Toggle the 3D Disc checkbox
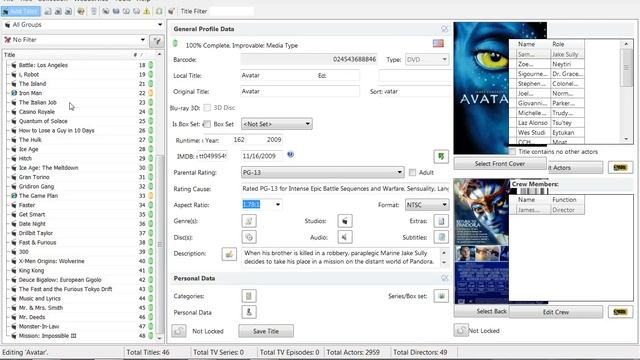The height and width of the screenshot is (360, 640). click(x=207, y=108)
